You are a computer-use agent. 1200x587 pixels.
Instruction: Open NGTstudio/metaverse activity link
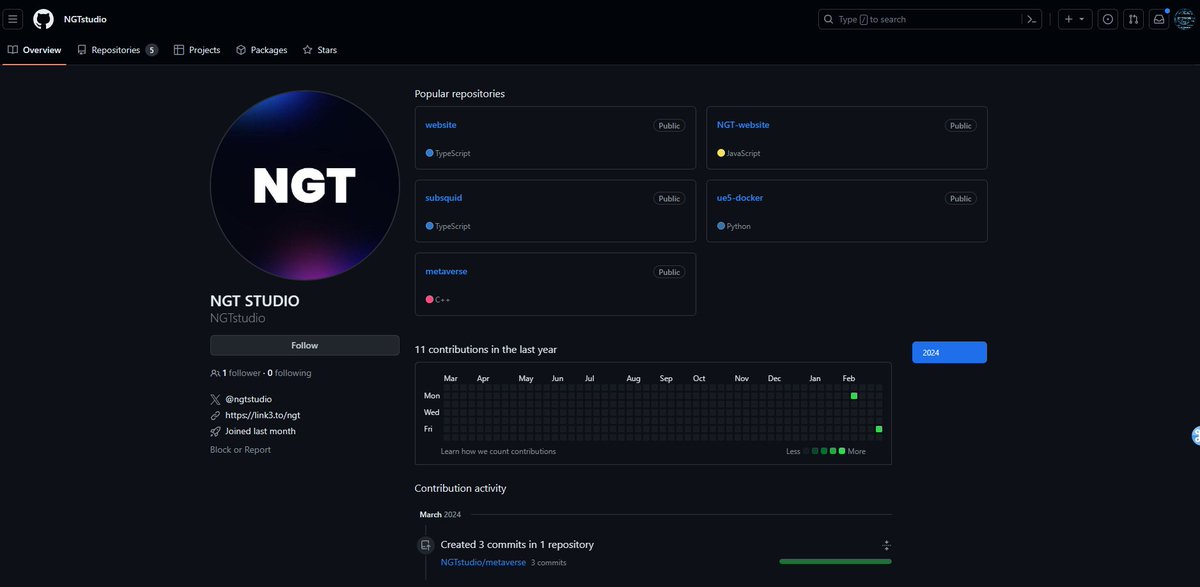coord(483,562)
